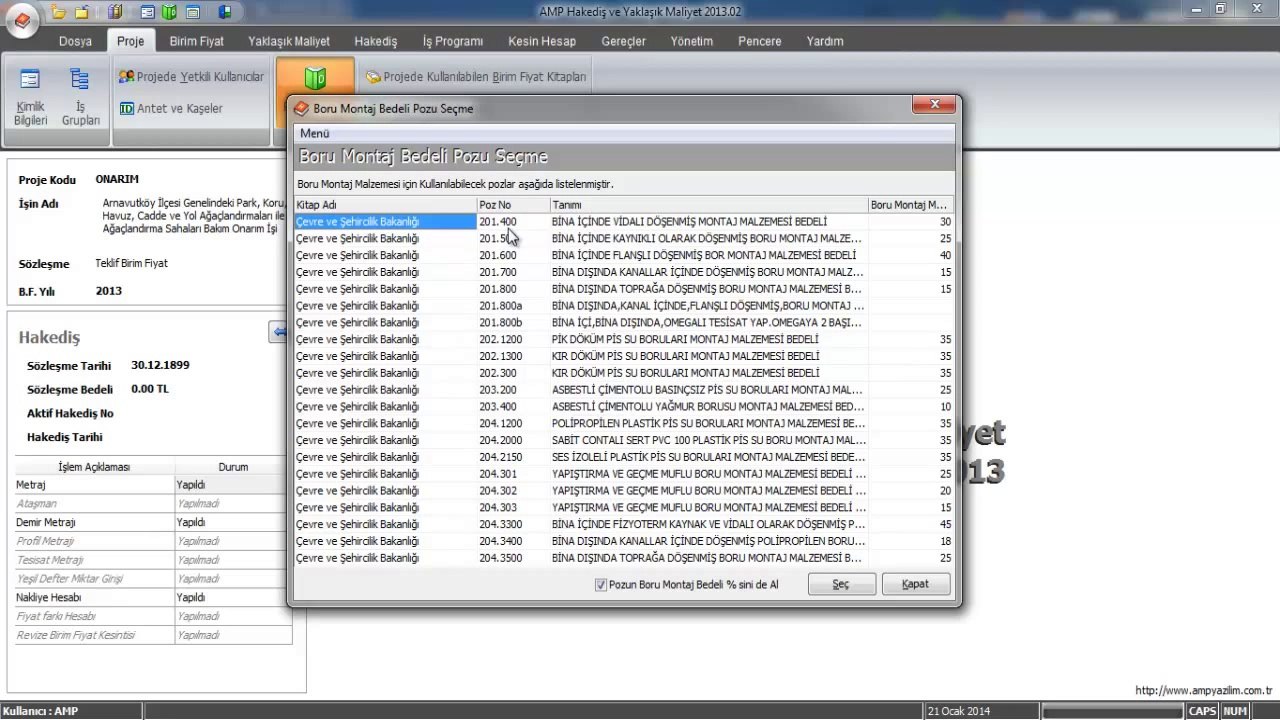This screenshot has height=720, width=1280.
Task: Click the Durum column header
Action: point(234,467)
